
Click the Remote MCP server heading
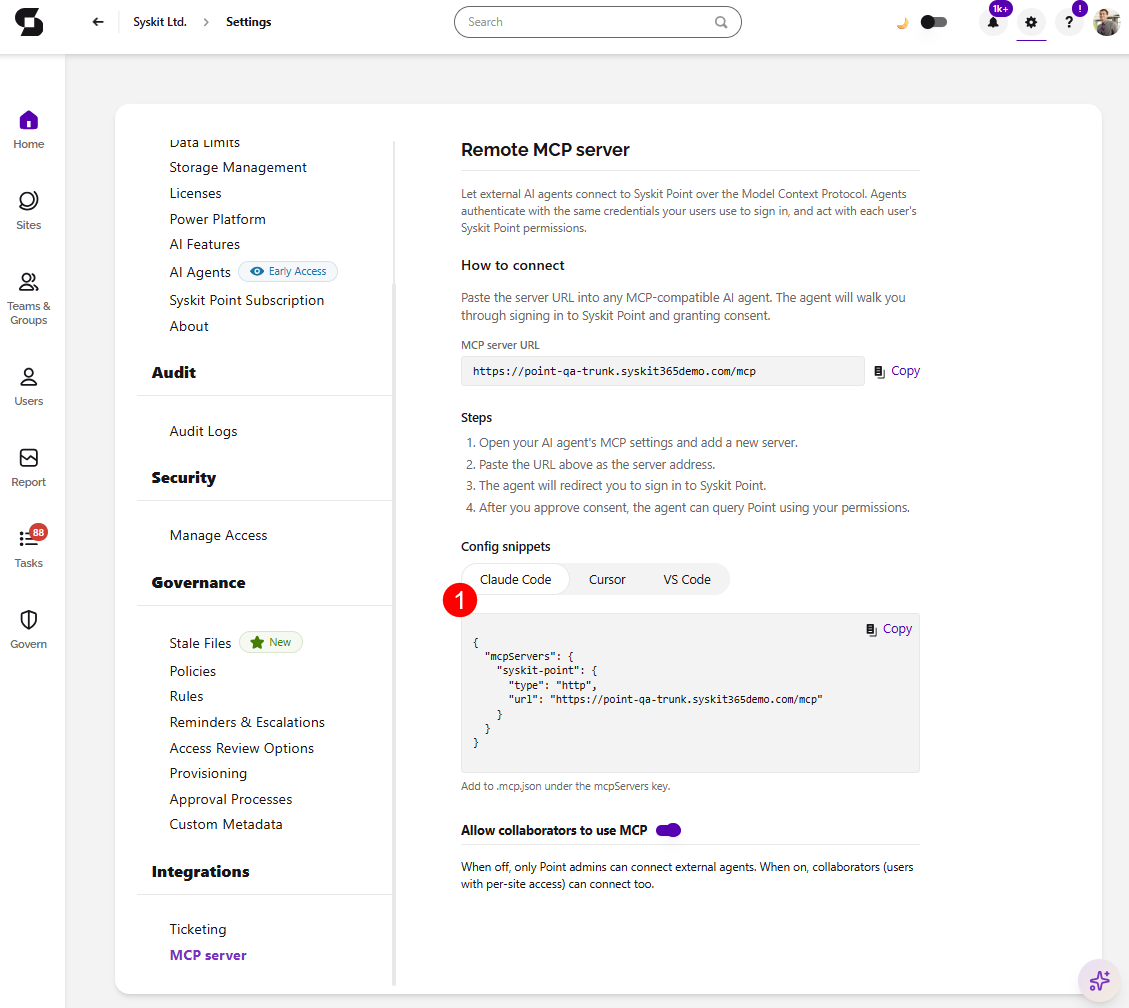pos(545,150)
